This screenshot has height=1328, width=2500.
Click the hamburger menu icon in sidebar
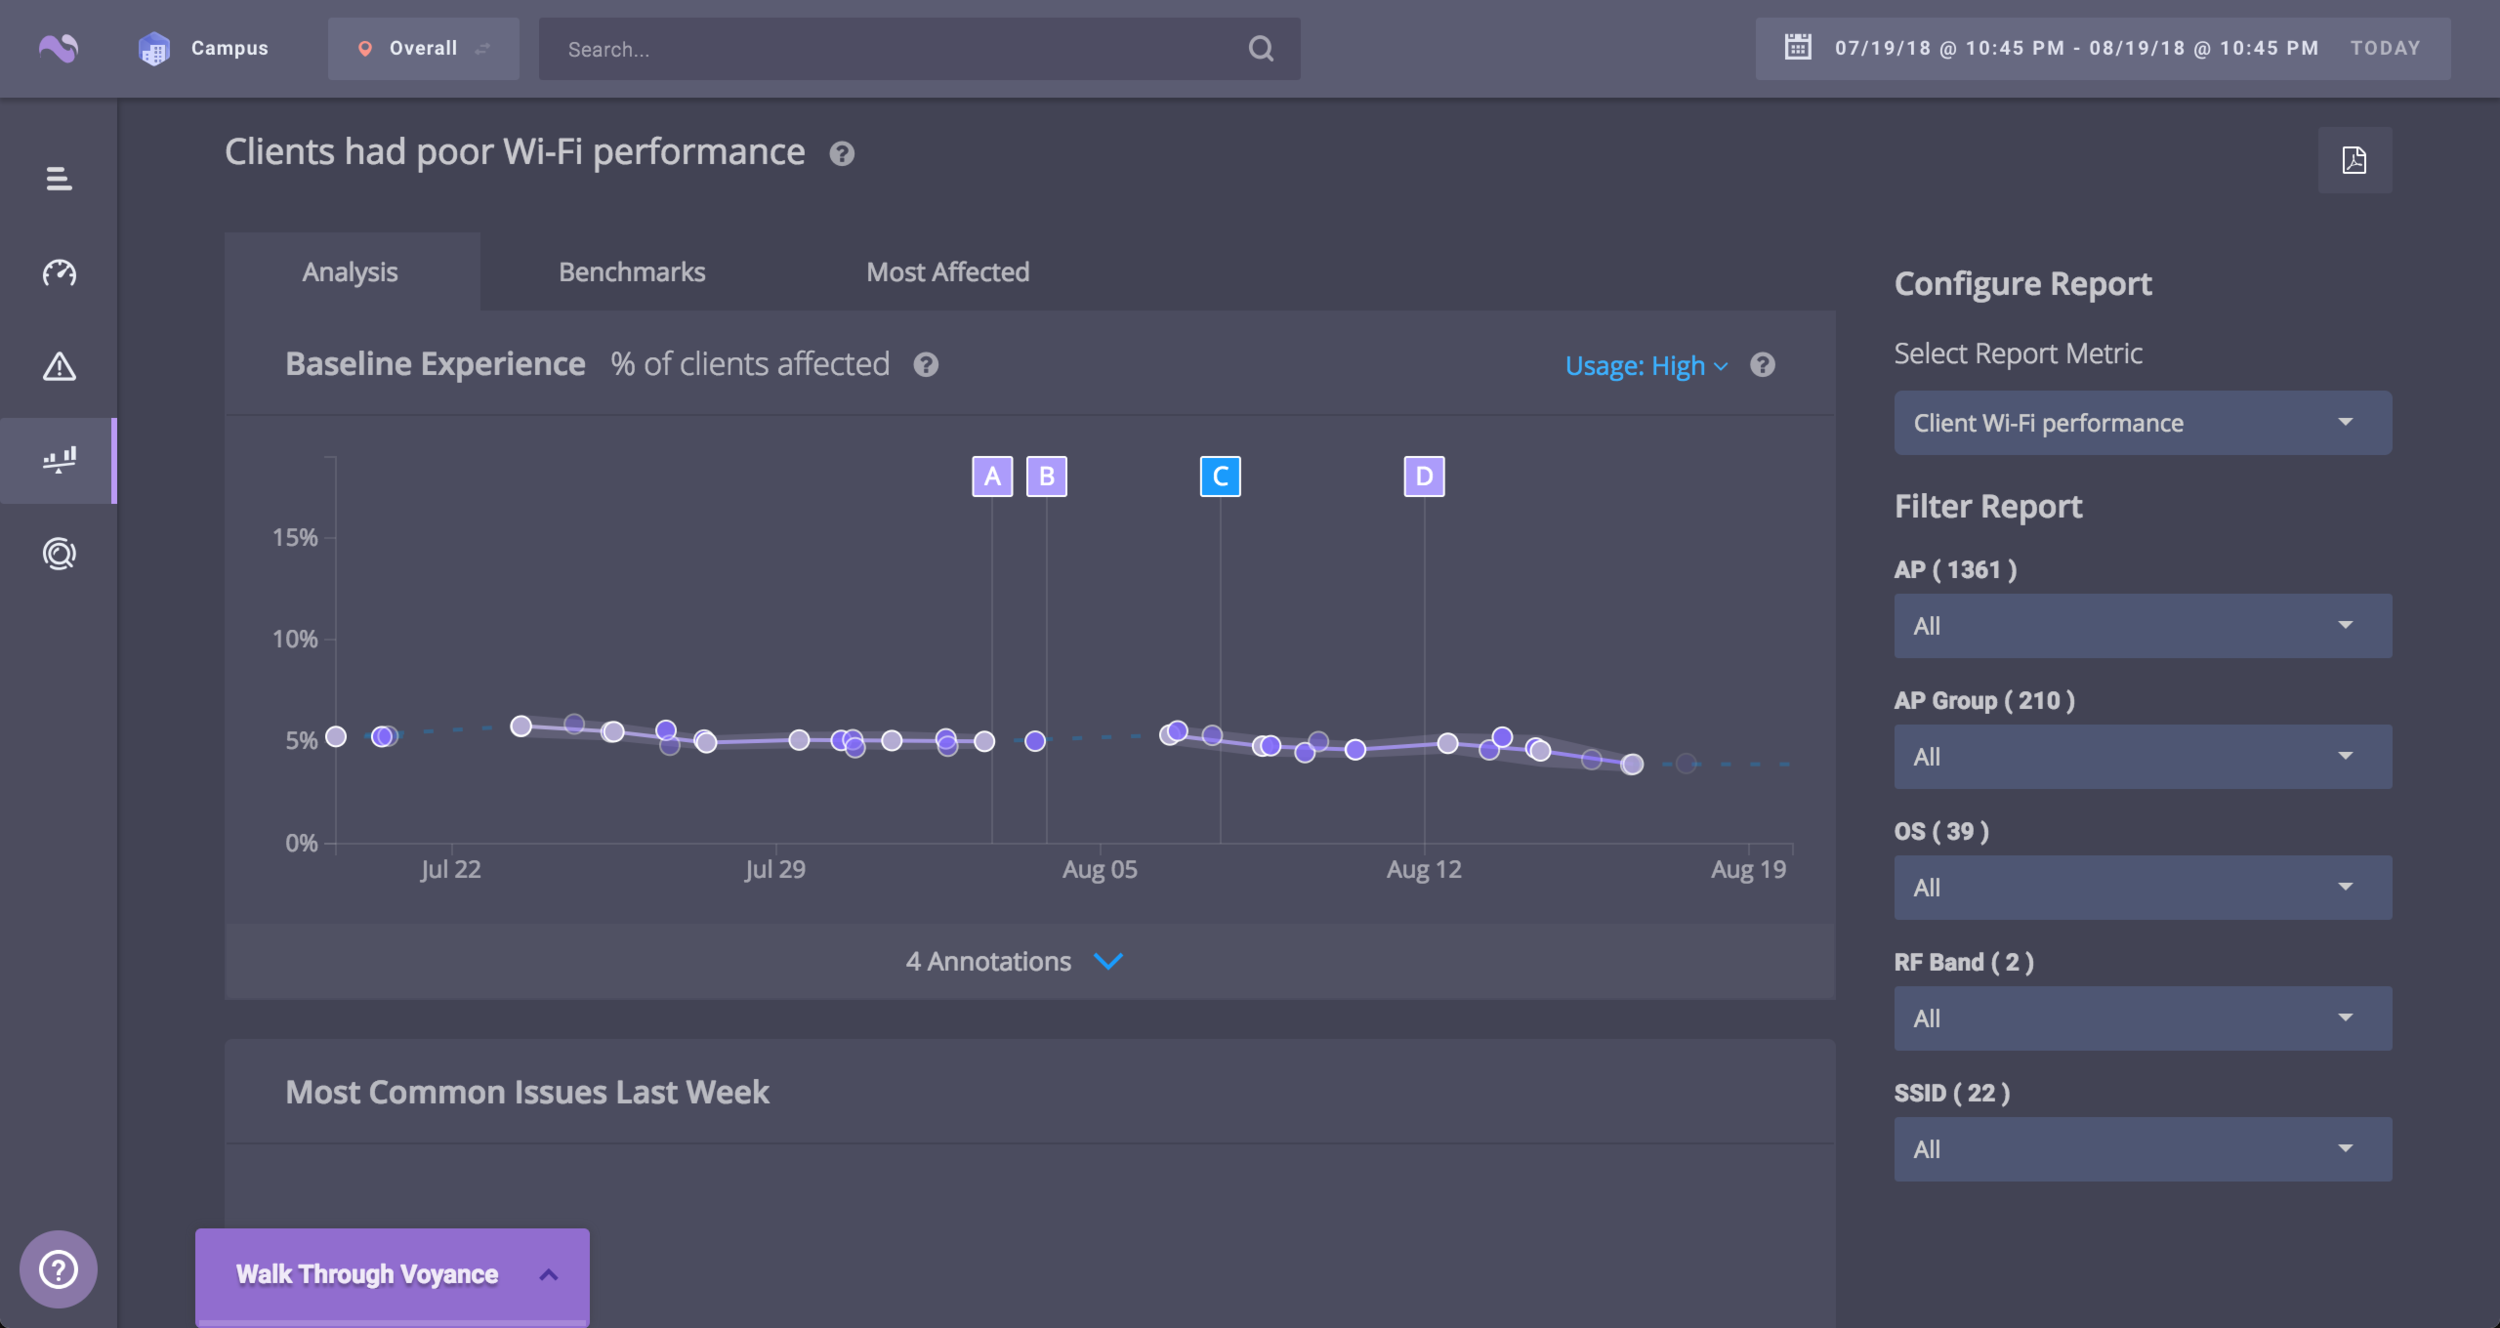[59, 179]
